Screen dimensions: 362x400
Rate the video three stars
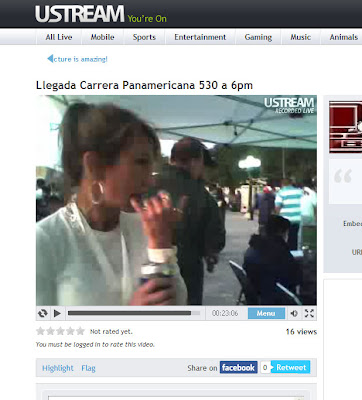(x=60, y=331)
